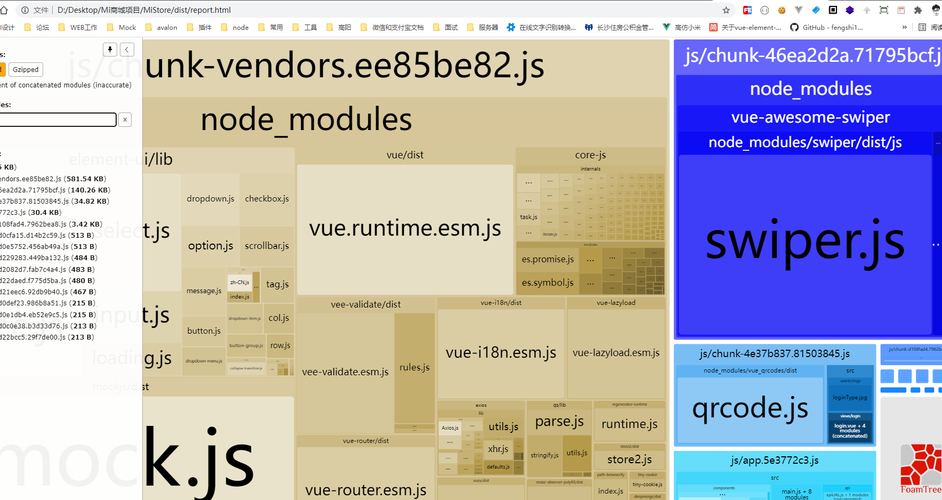This screenshot has height=500, width=942.
Task: Open the GitHub fengshi1 bookmark
Action: point(827,27)
